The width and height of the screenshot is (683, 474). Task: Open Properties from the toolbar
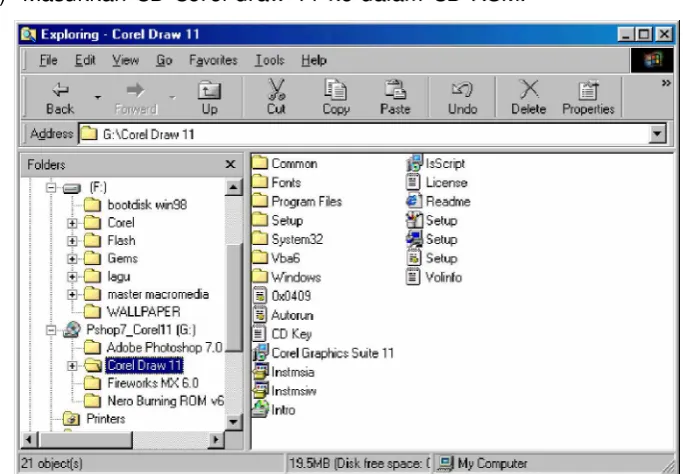(588, 98)
